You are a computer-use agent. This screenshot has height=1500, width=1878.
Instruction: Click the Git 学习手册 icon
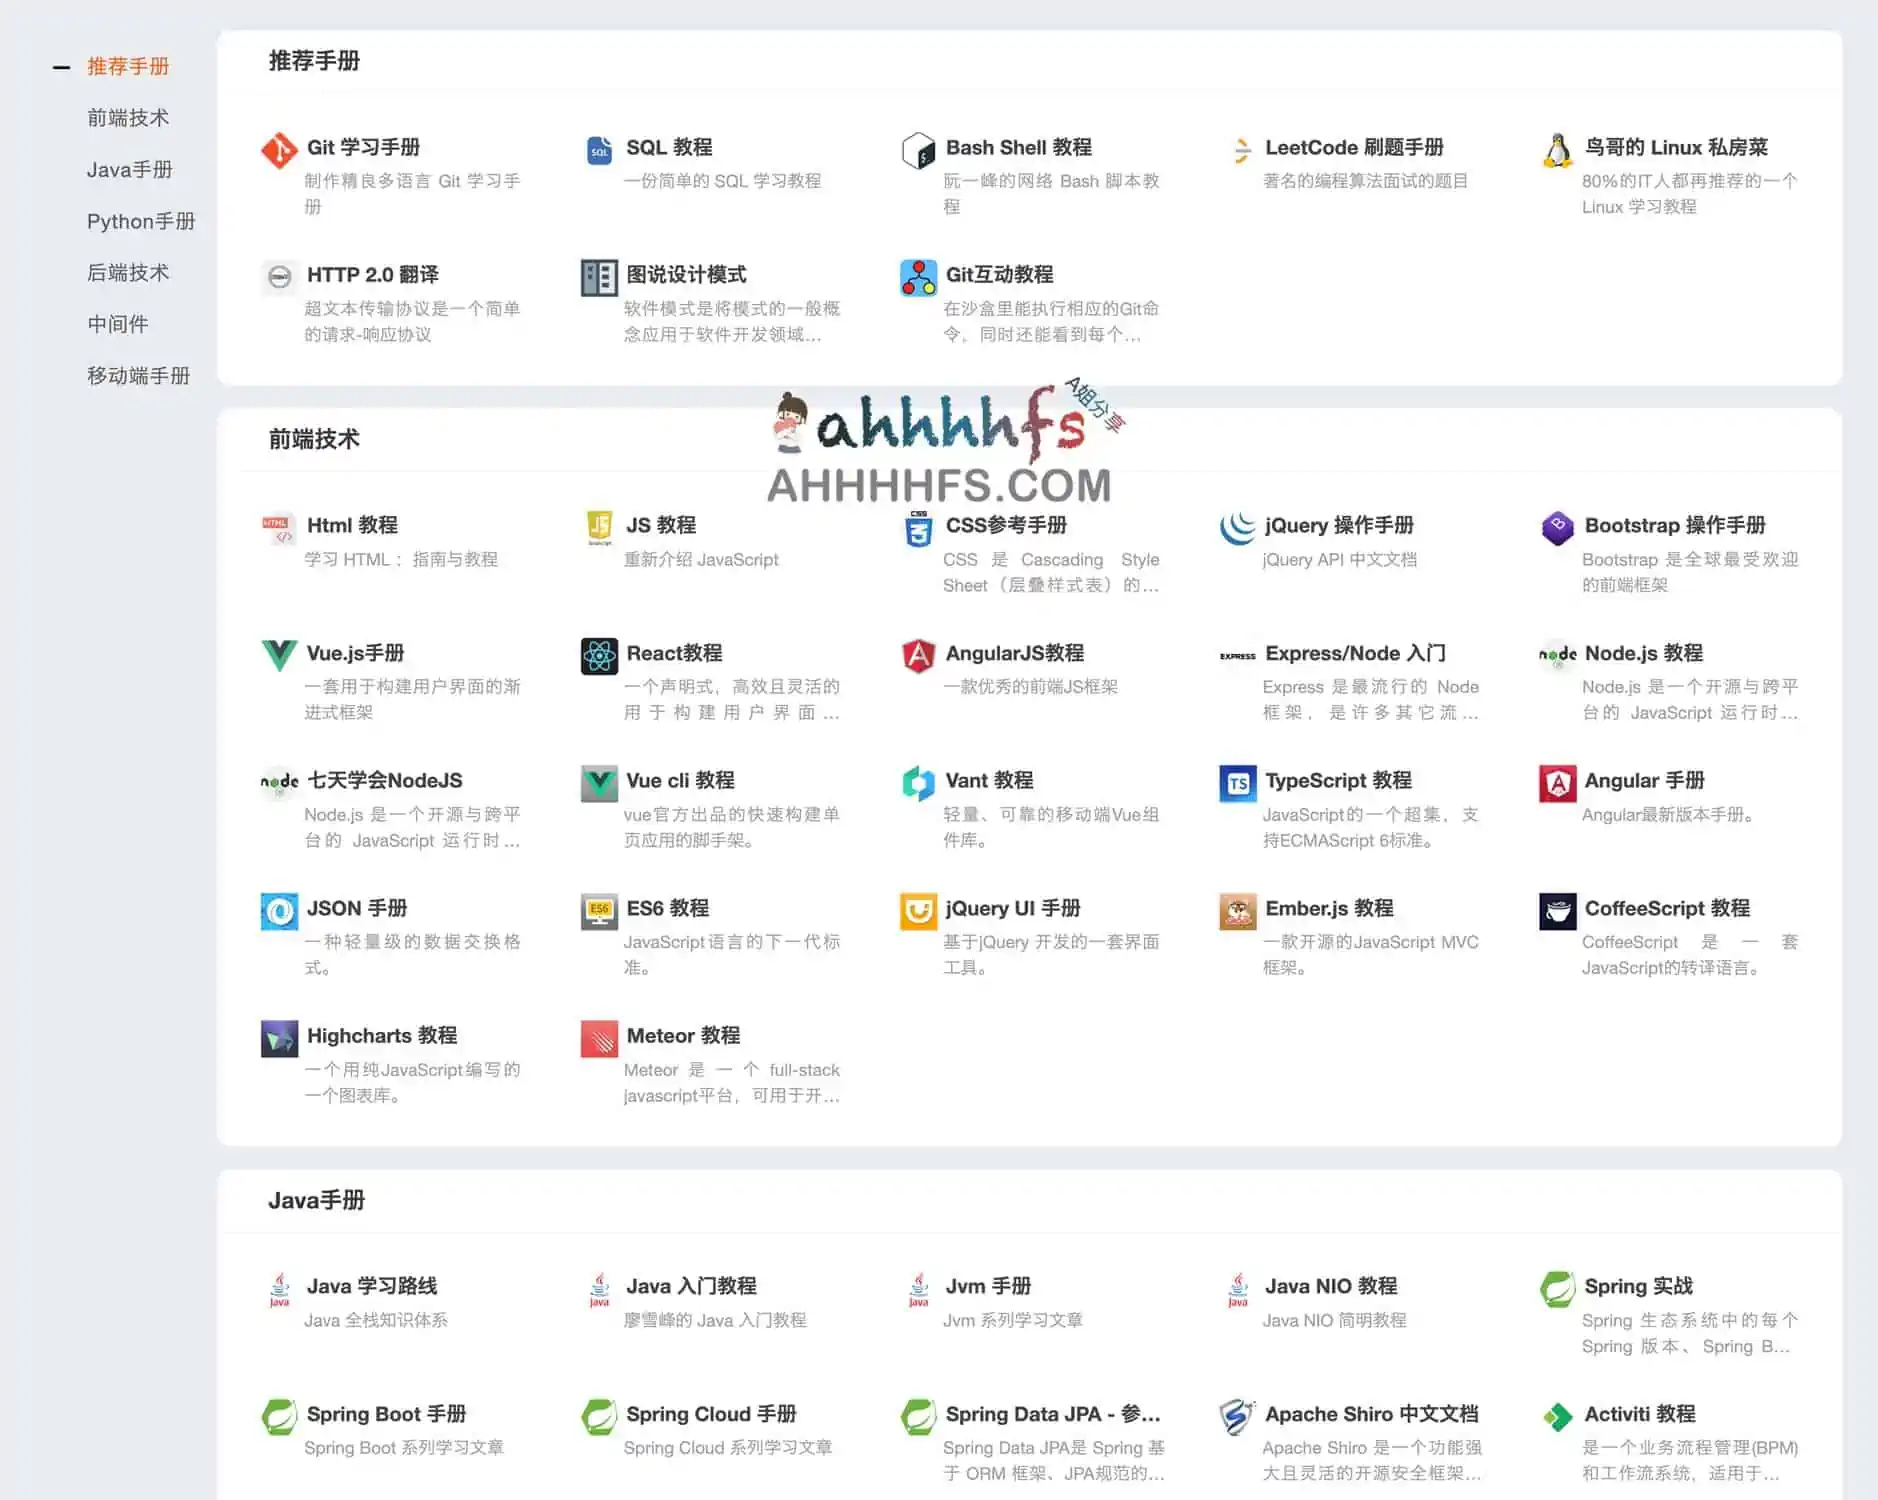point(279,150)
